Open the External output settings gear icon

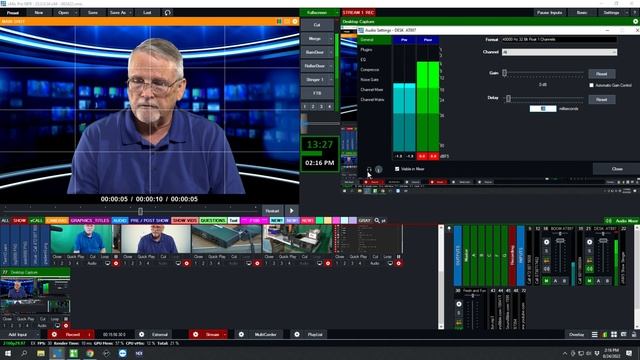[142, 334]
